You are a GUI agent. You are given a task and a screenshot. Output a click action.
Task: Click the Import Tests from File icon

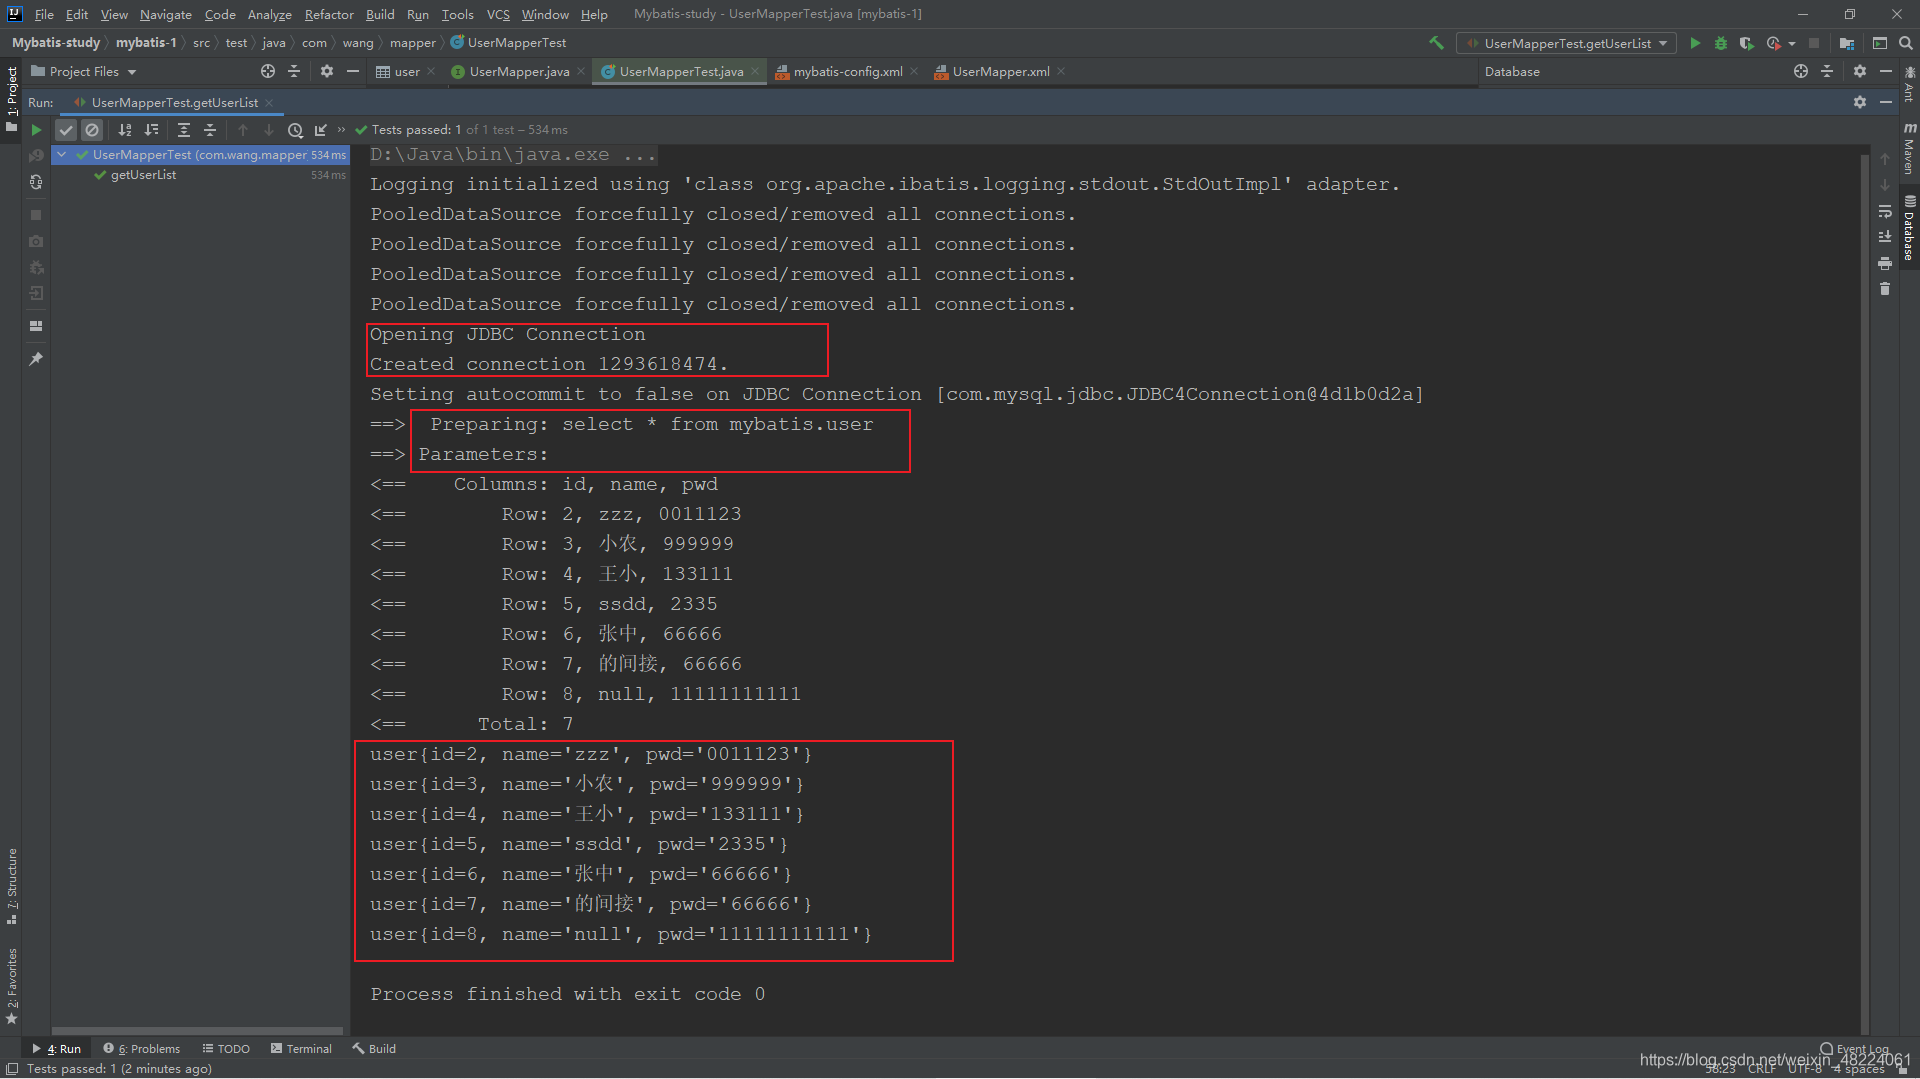321,130
